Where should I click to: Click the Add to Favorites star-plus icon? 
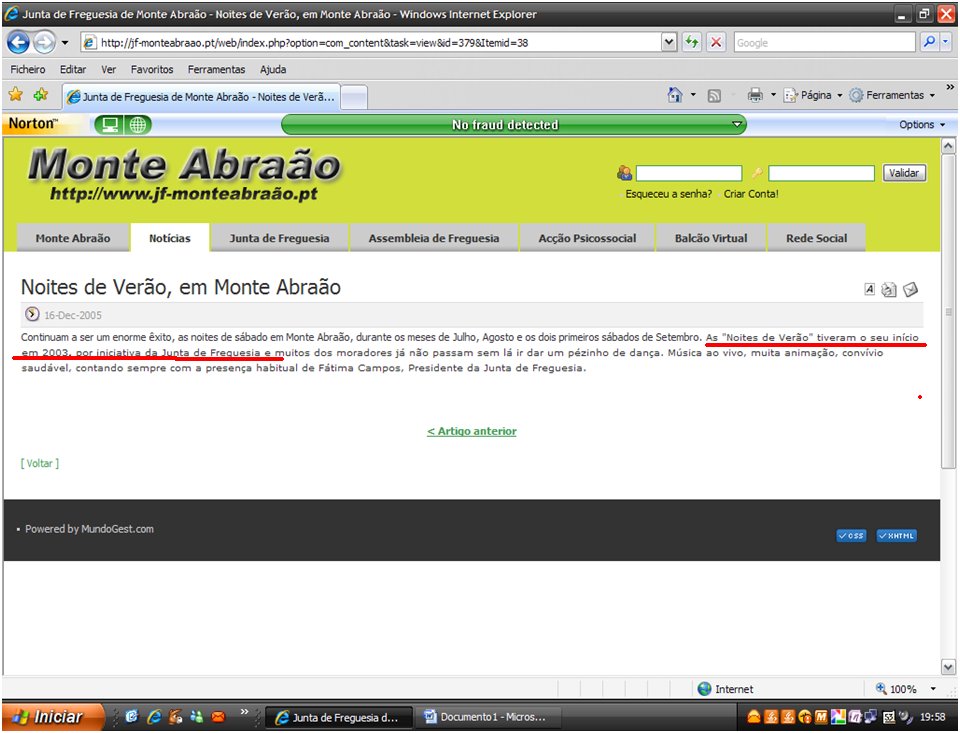pos(41,94)
